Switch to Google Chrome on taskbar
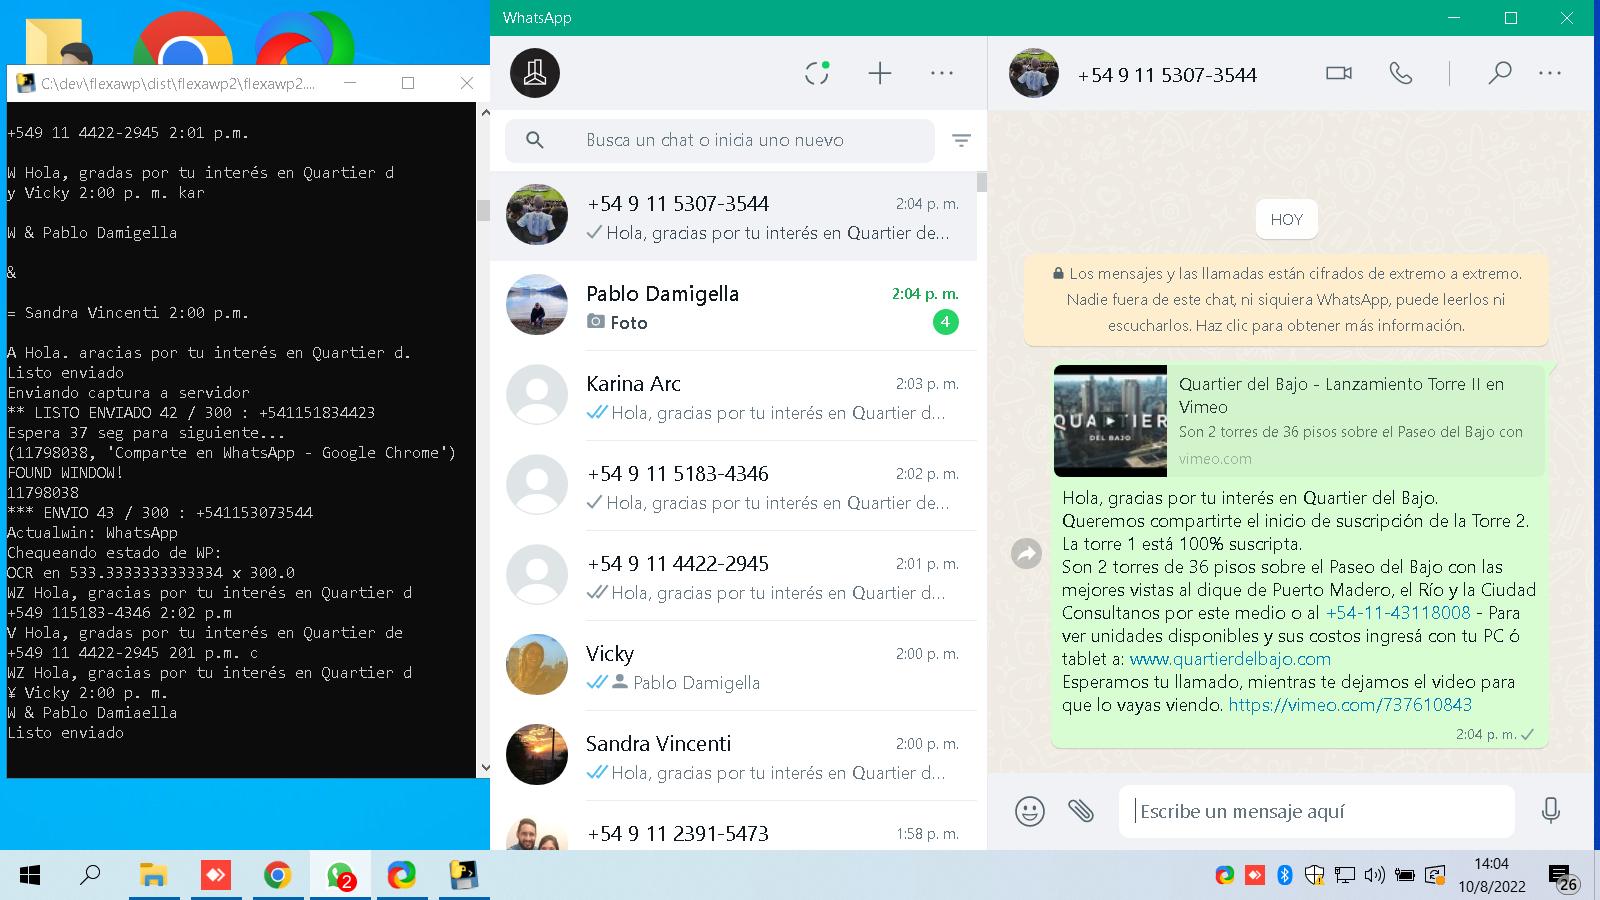 pos(277,876)
